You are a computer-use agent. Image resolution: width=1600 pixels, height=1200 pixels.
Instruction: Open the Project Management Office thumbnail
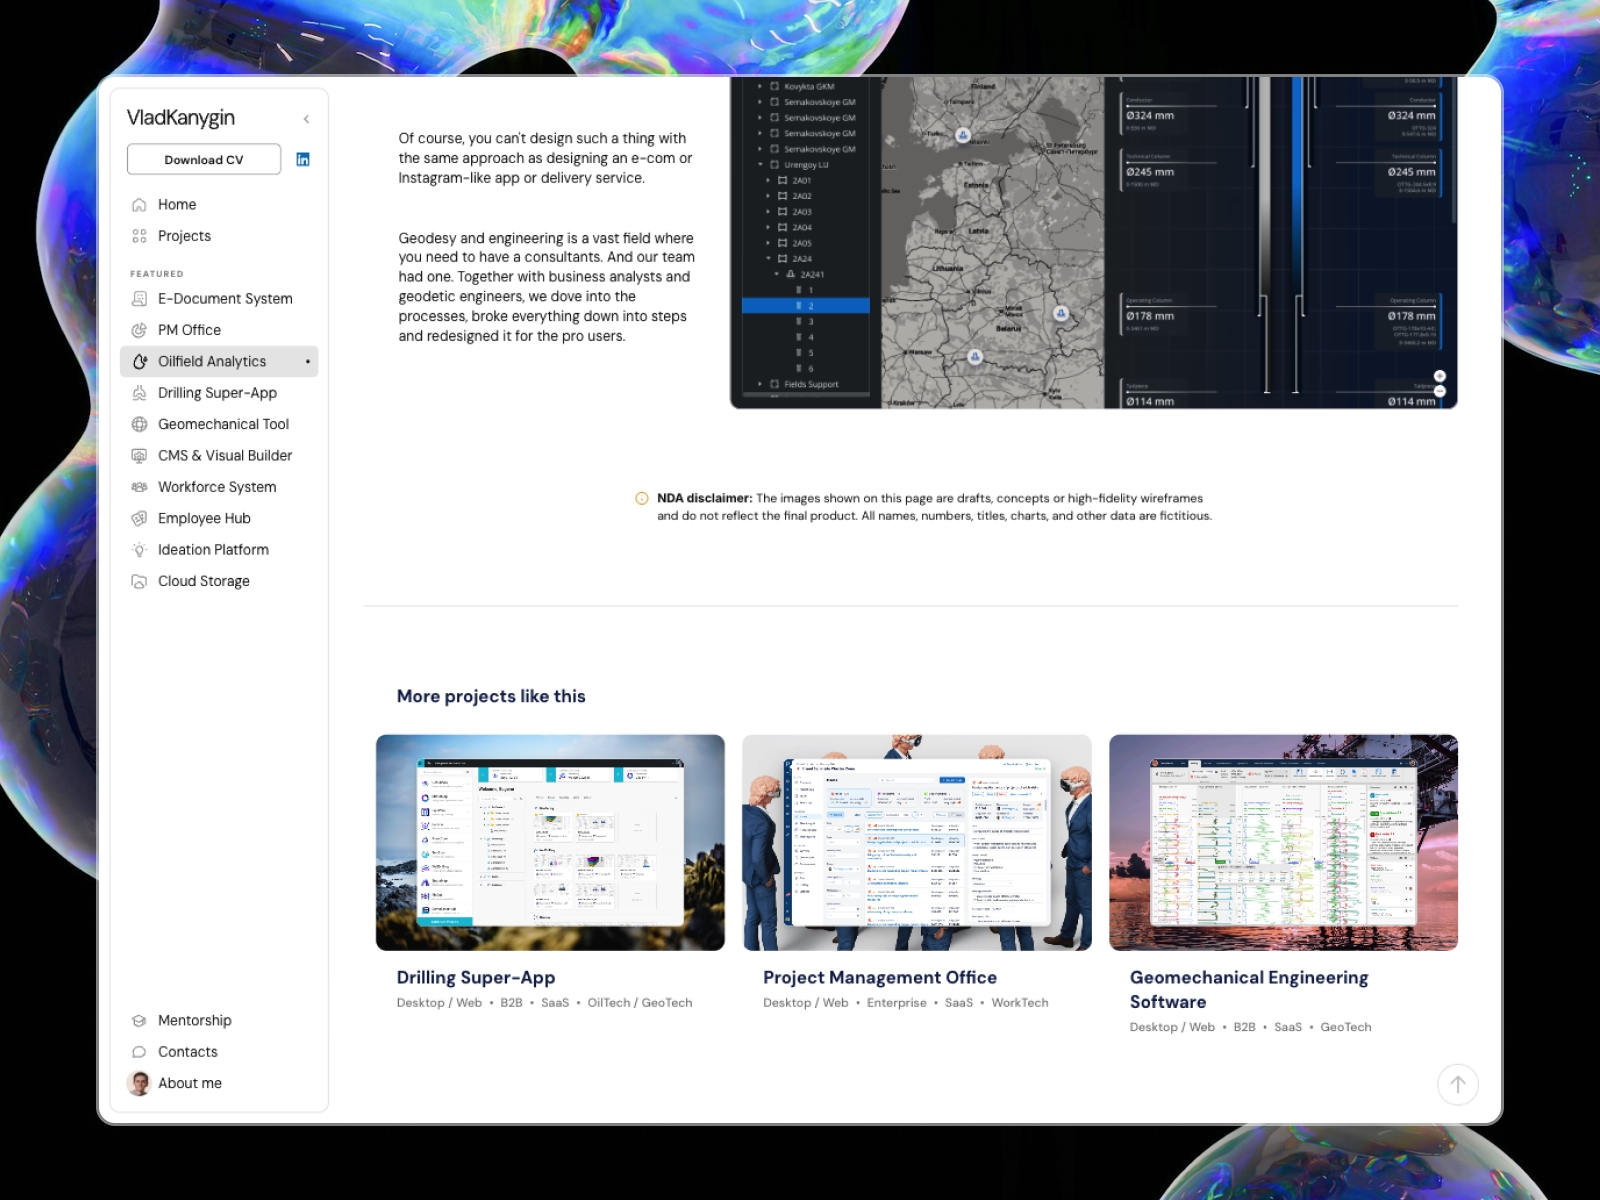point(917,843)
